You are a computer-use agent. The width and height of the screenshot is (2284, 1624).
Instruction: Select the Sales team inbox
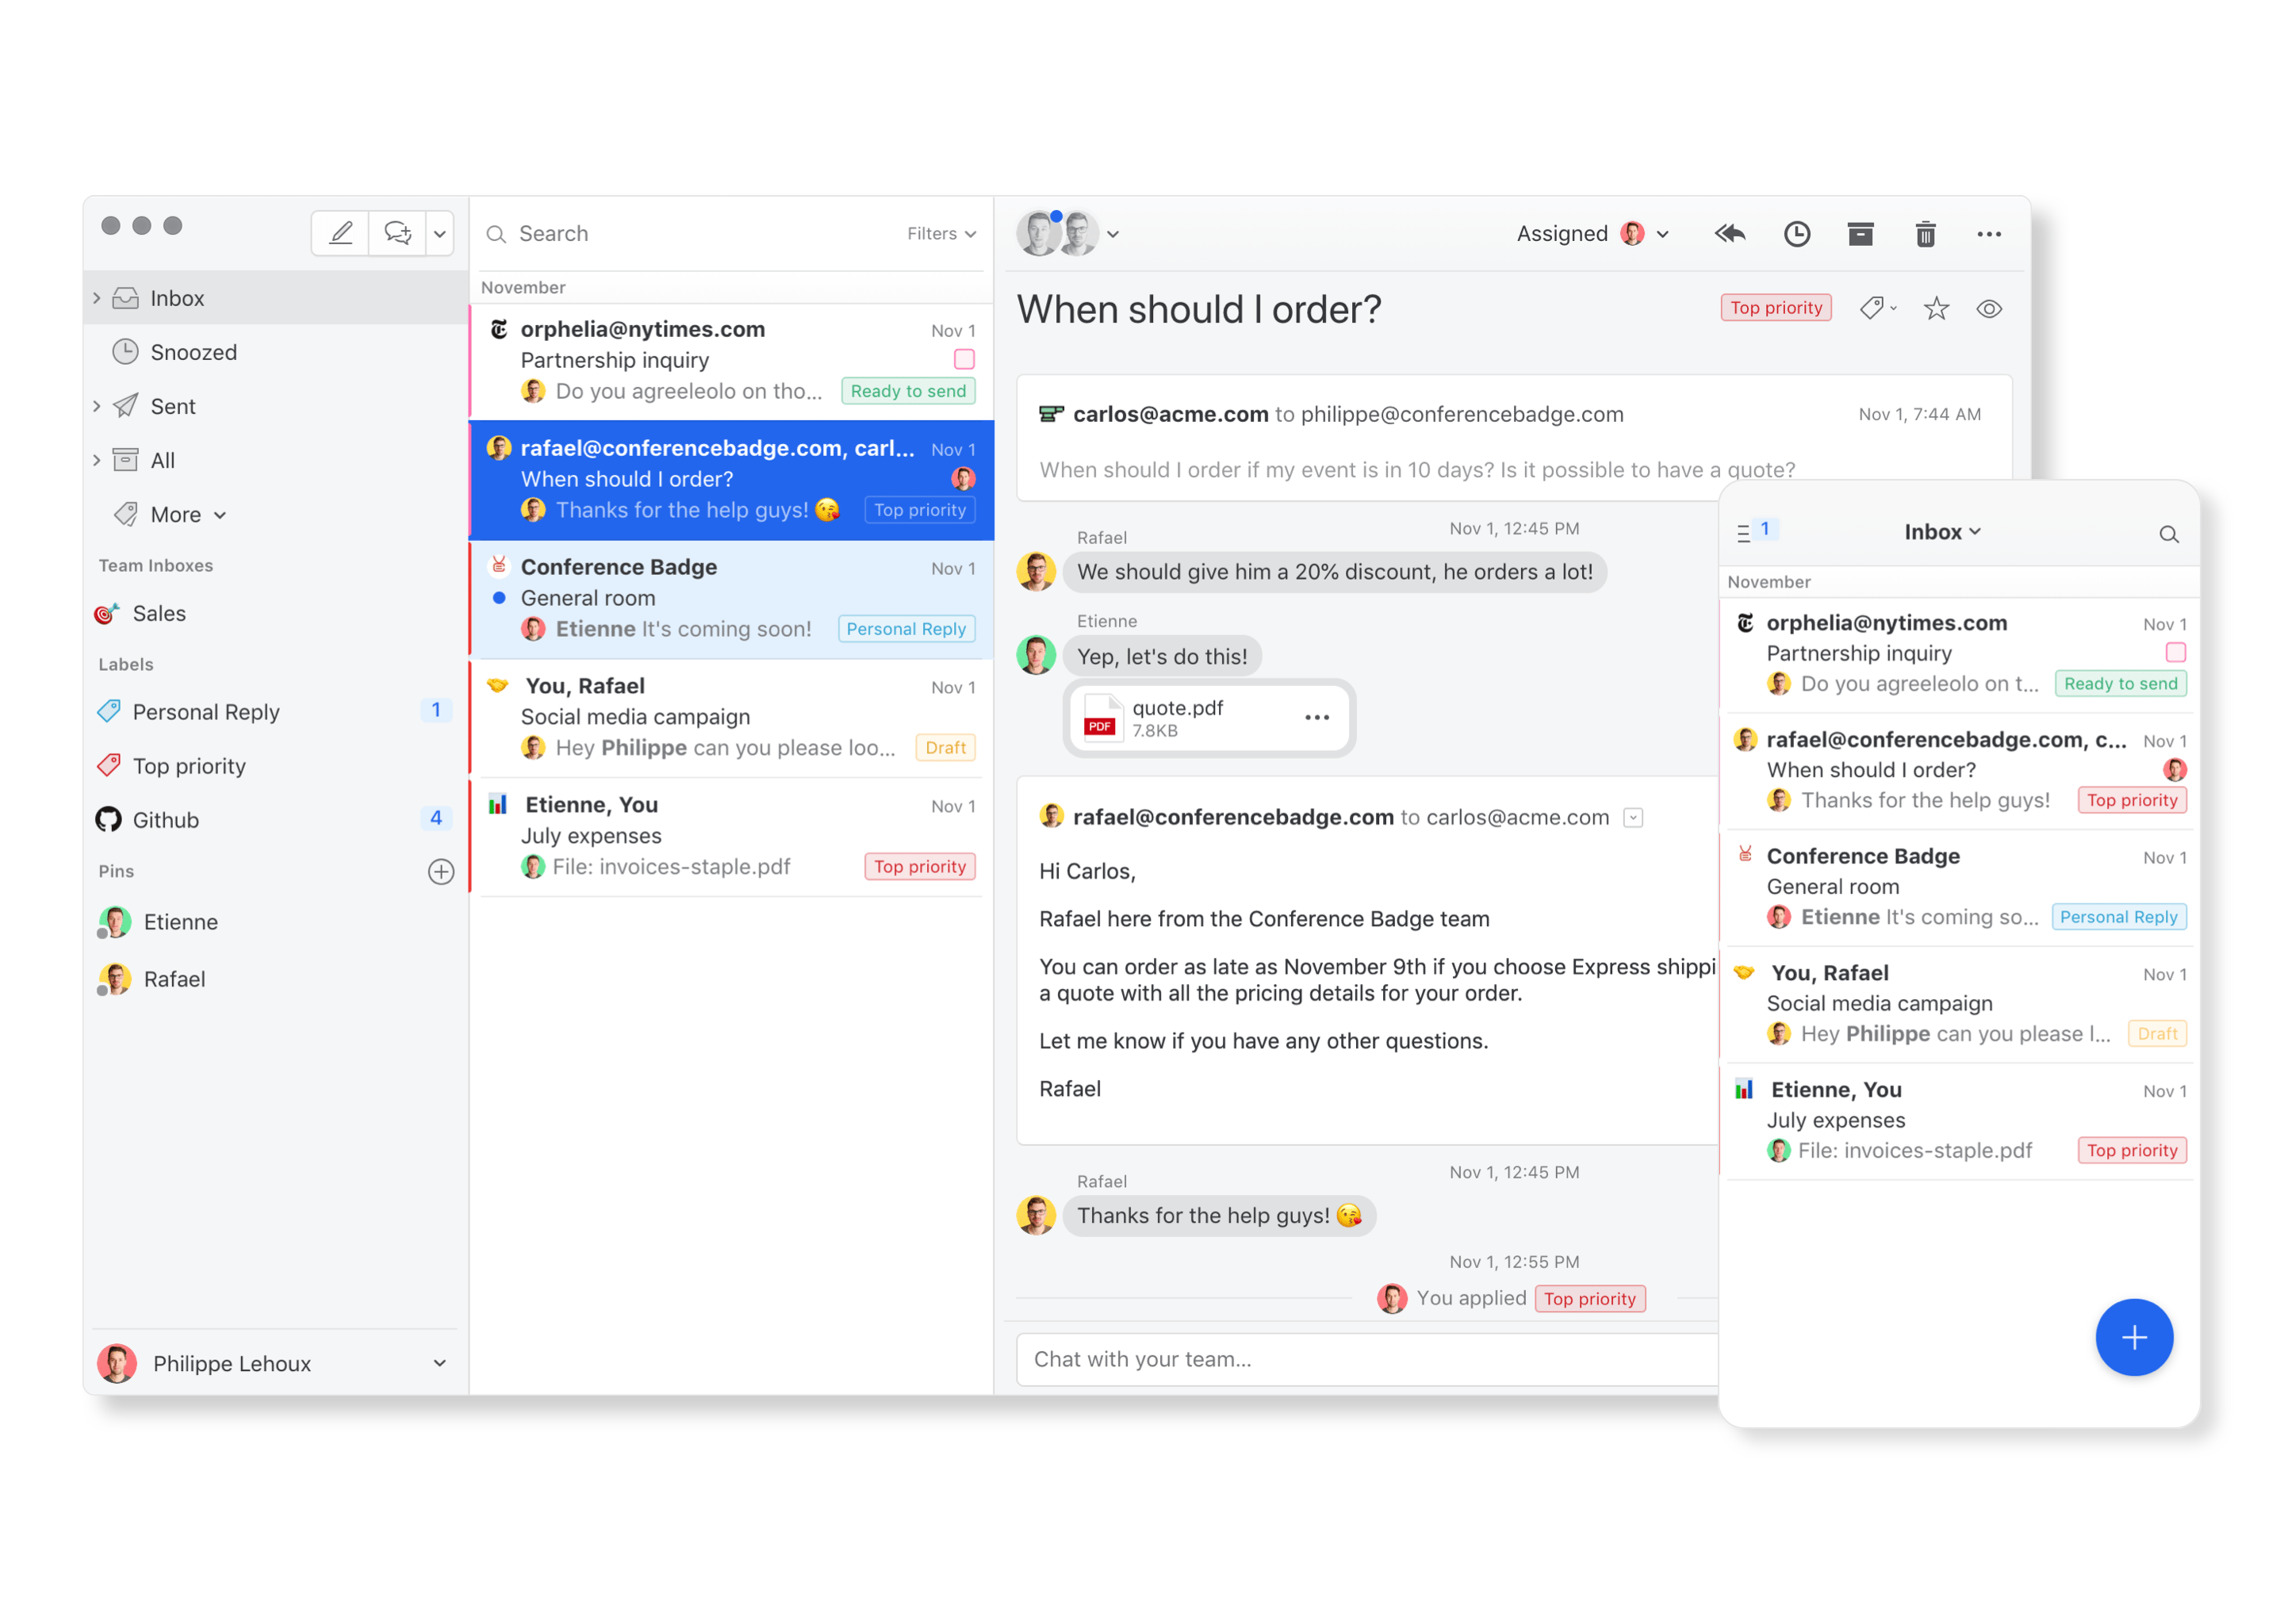pos(159,613)
